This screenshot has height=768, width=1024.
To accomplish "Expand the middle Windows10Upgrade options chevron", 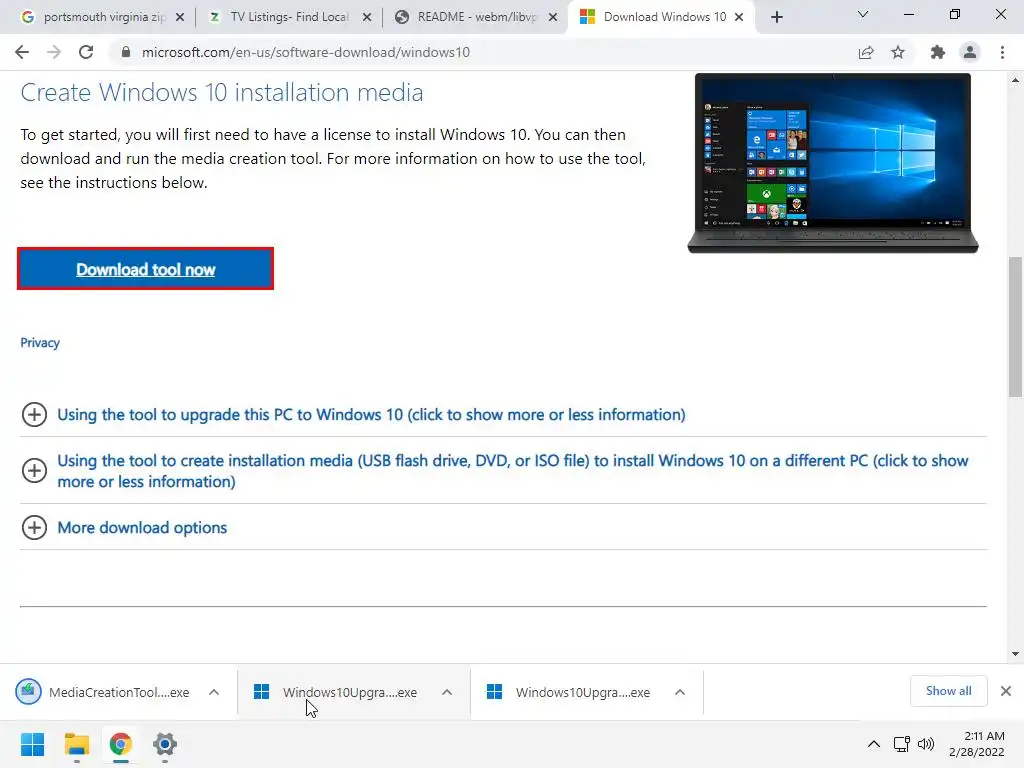I will tap(447, 692).
